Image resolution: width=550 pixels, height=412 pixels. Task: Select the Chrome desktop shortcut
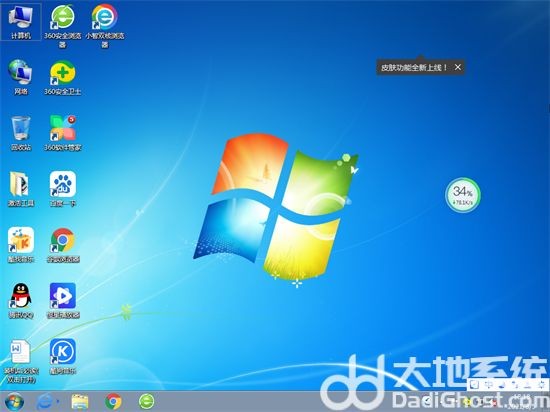coord(63,245)
